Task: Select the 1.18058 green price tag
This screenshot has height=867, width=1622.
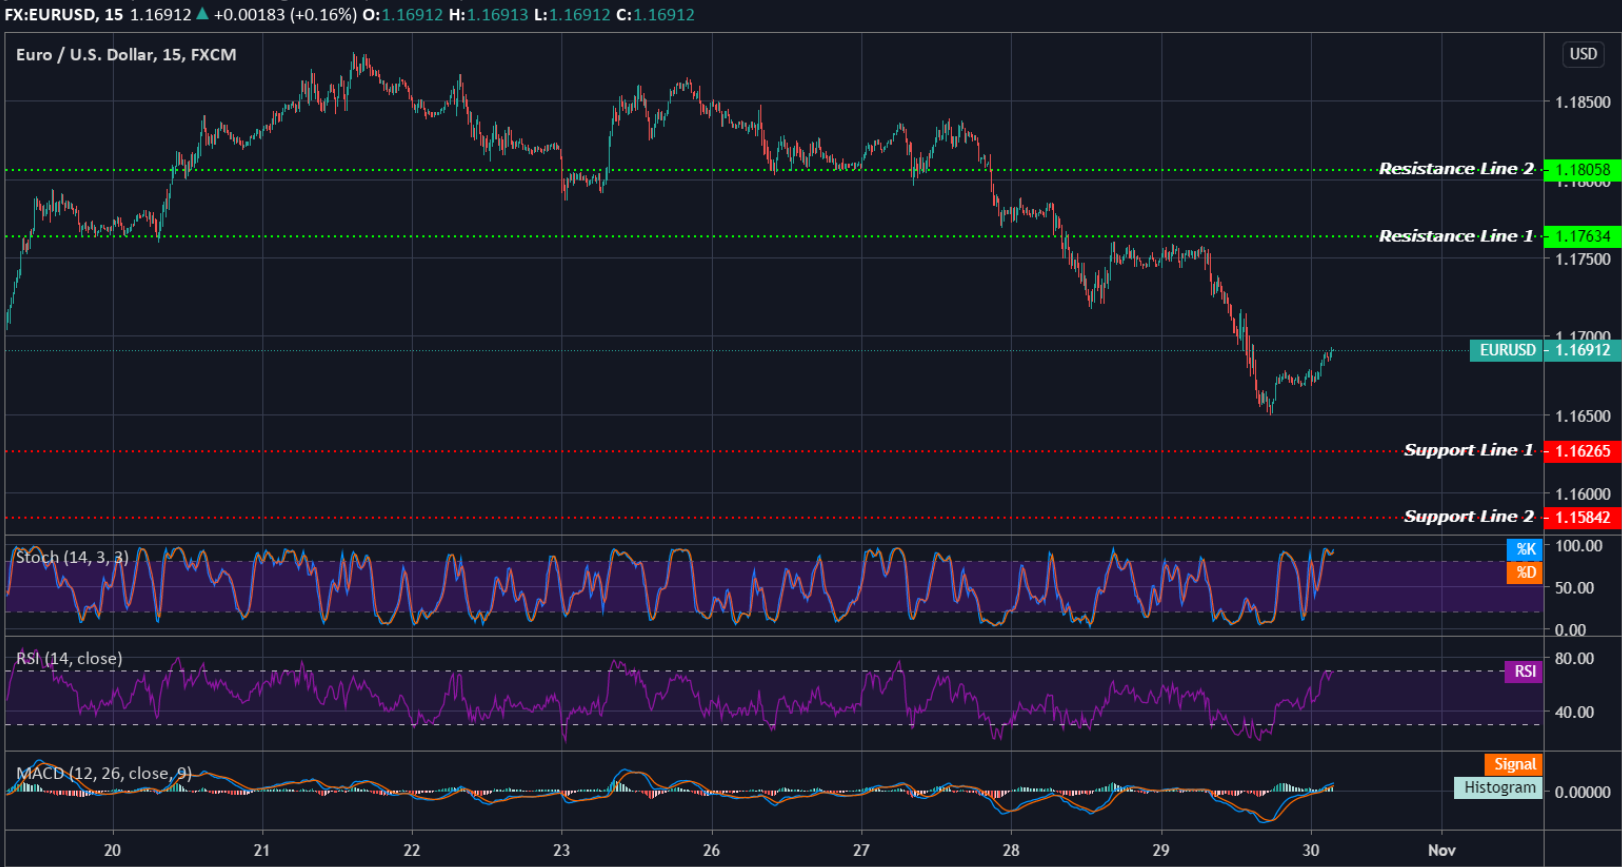Action: coord(1582,169)
